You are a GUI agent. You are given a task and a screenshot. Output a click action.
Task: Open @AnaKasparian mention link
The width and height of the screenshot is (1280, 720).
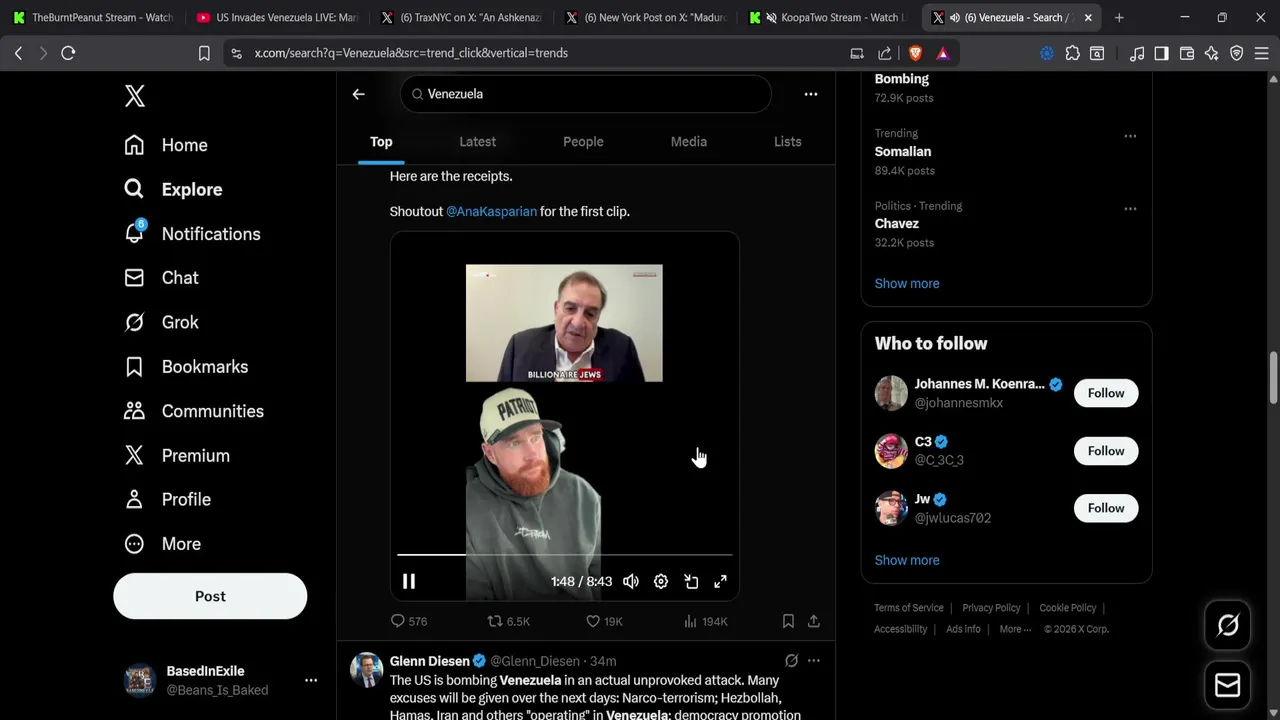coord(491,211)
